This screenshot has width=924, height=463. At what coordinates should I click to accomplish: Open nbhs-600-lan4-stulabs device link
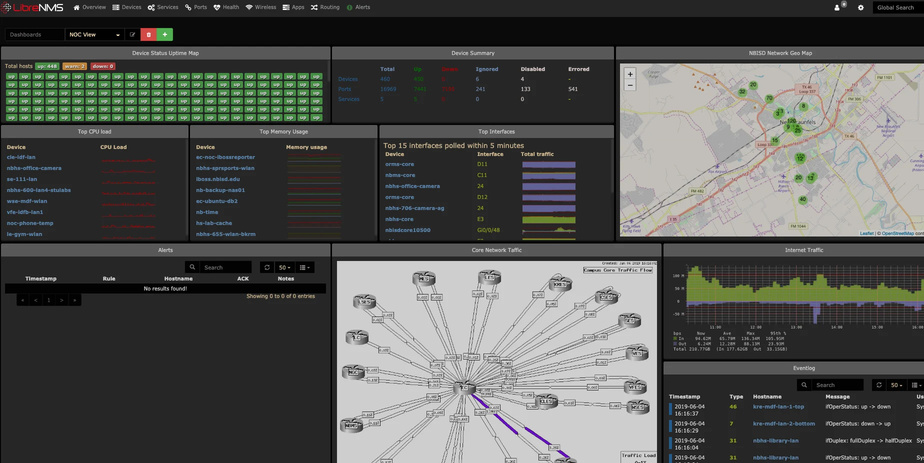click(x=39, y=190)
